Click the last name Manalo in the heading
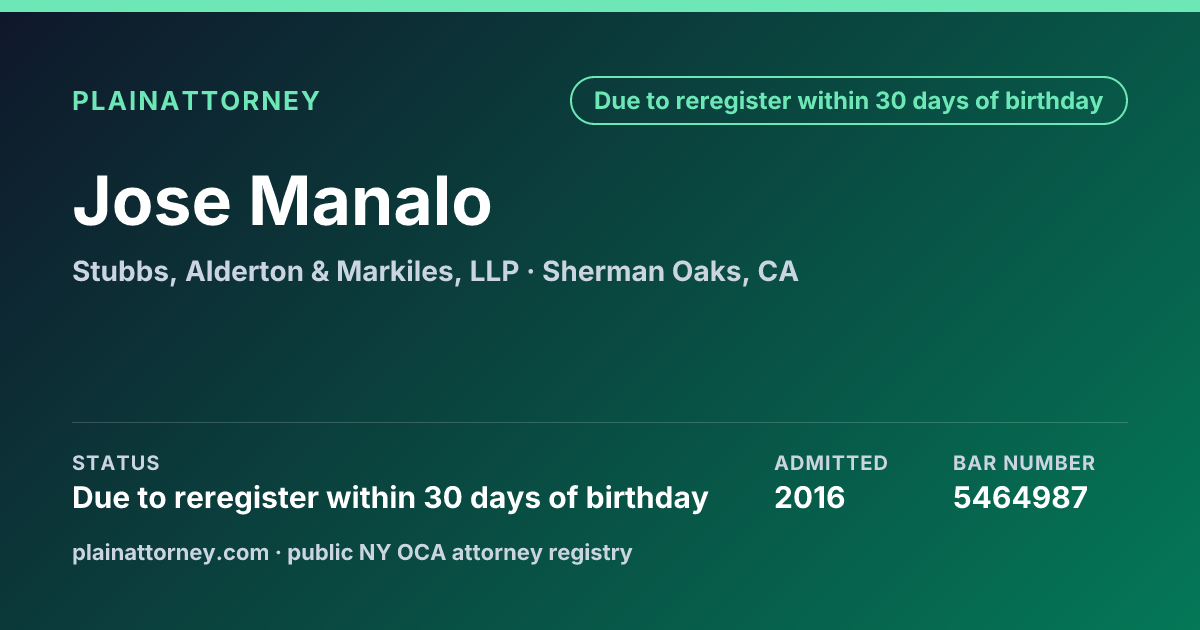The width and height of the screenshot is (1200, 630). pos(371,201)
